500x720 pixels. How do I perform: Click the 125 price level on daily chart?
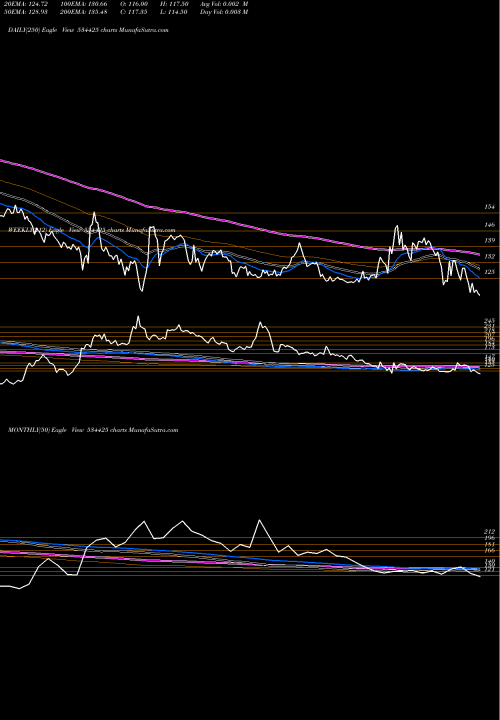click(x=489, y=272)
